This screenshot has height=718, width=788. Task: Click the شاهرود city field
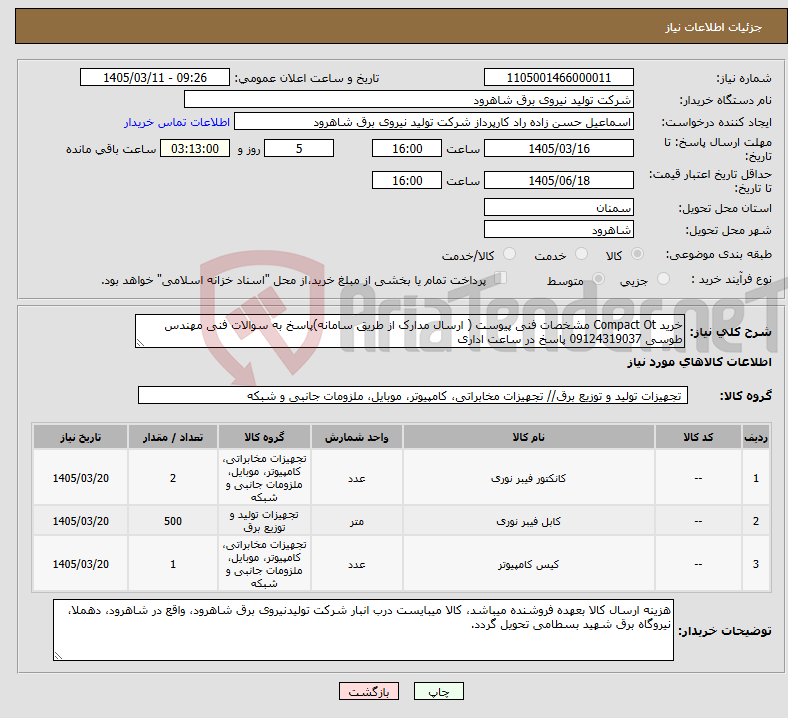tap(558, 230)
